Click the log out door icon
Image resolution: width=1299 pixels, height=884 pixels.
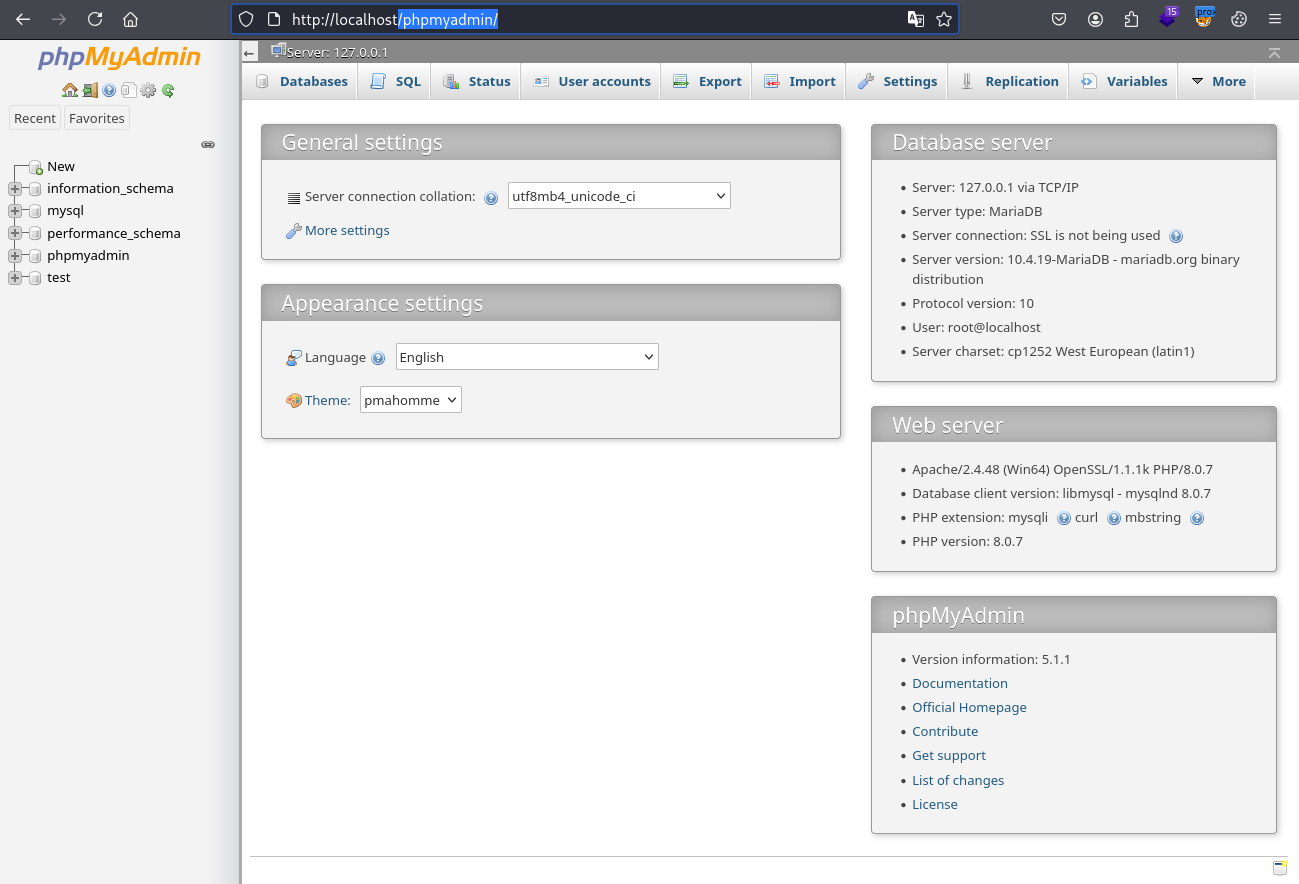[90, 90]
